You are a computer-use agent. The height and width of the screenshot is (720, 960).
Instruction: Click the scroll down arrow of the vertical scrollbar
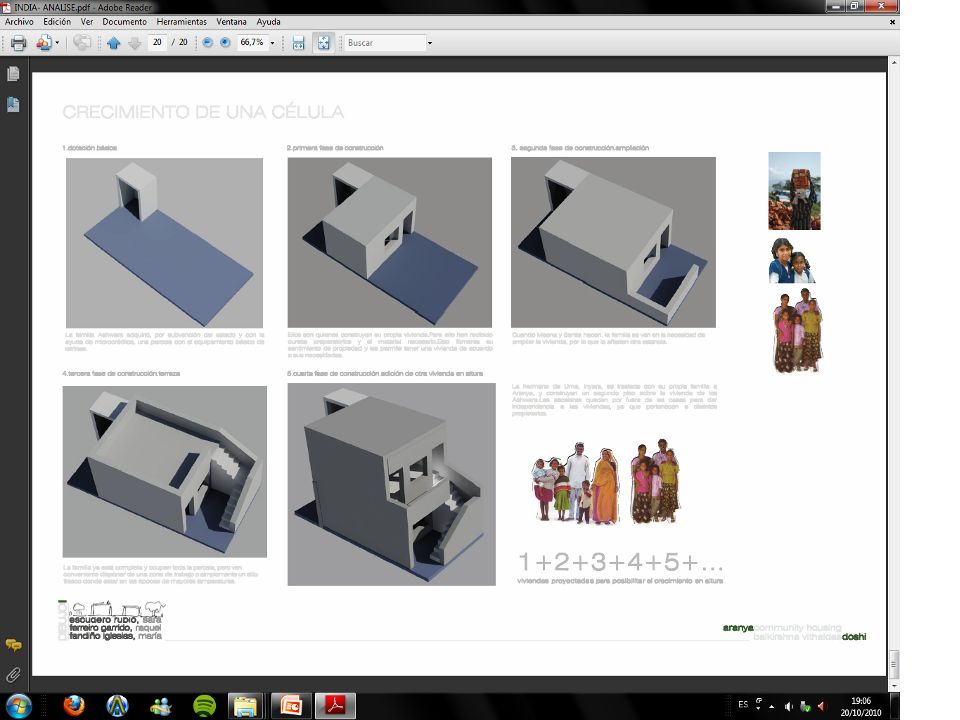[894, 686]
